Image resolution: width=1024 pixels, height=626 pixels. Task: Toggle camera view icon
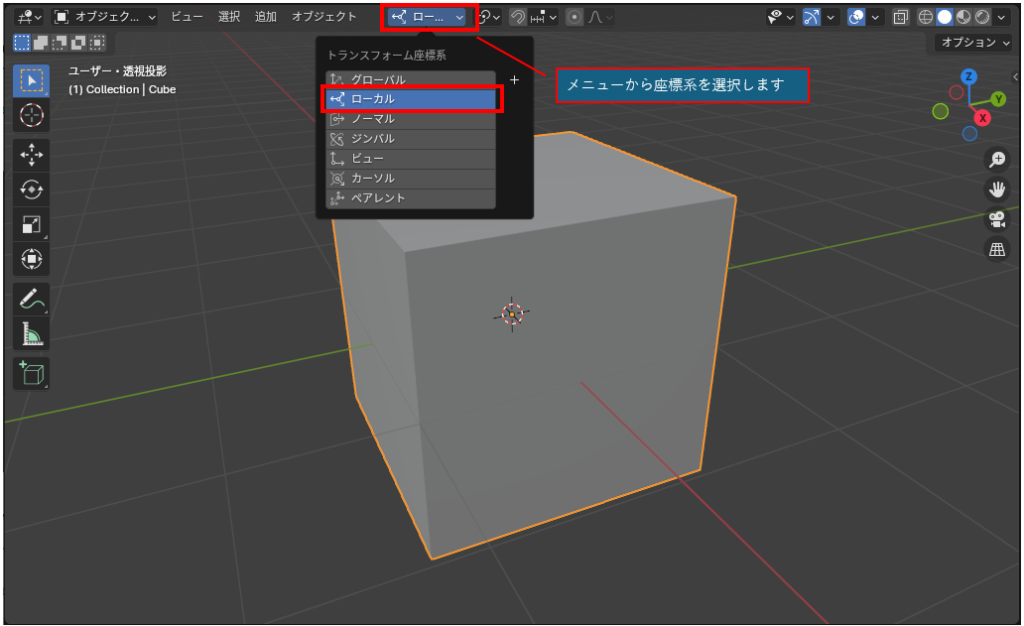997,219
